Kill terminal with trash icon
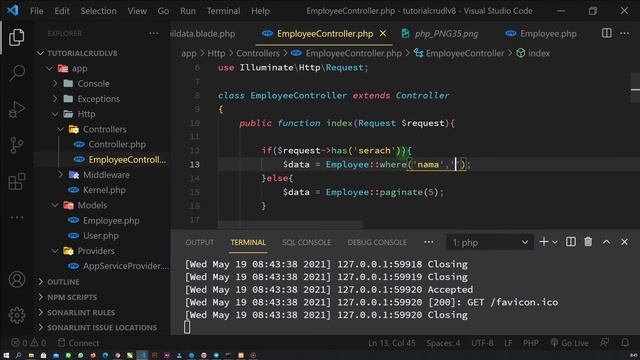 (588, 242)
